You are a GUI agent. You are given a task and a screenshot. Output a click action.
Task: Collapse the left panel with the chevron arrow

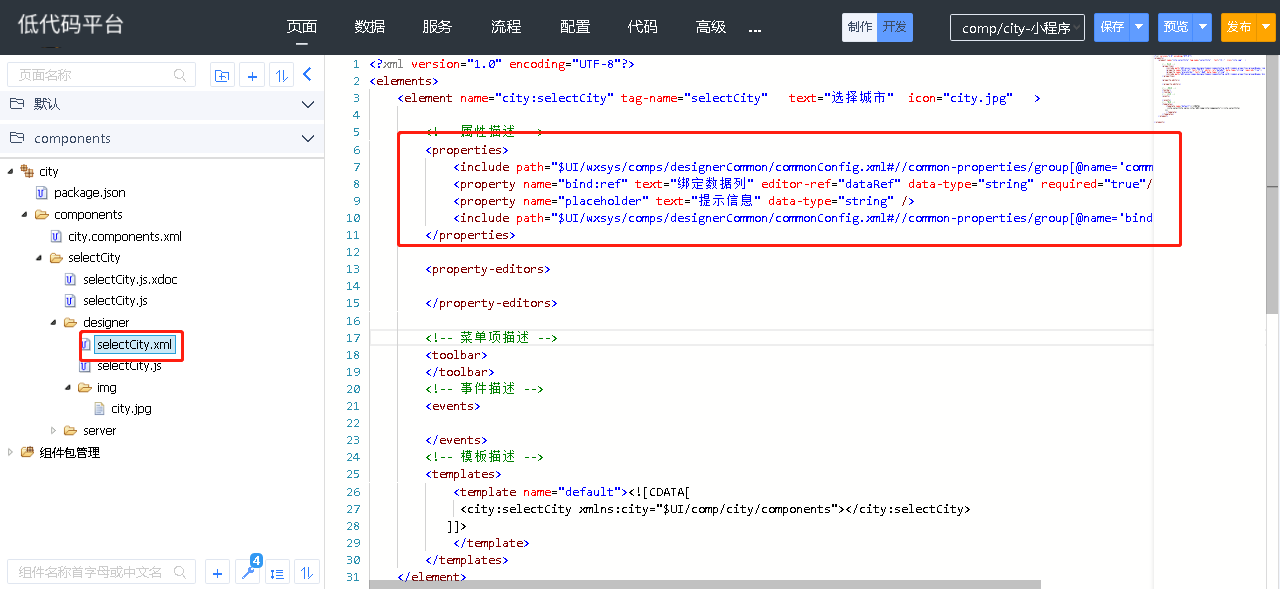tap(308, 74)
